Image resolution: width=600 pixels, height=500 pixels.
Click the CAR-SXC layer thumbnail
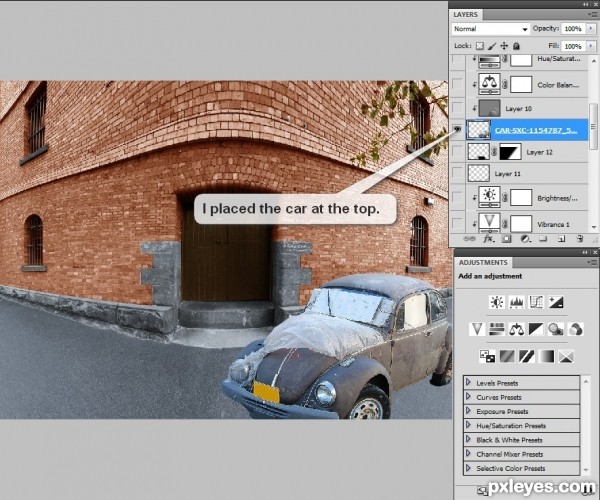(479, 130)
